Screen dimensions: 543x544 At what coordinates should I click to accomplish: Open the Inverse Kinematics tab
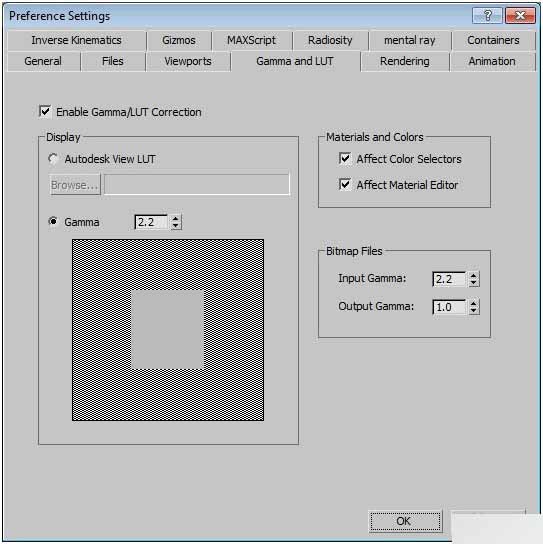77,40
